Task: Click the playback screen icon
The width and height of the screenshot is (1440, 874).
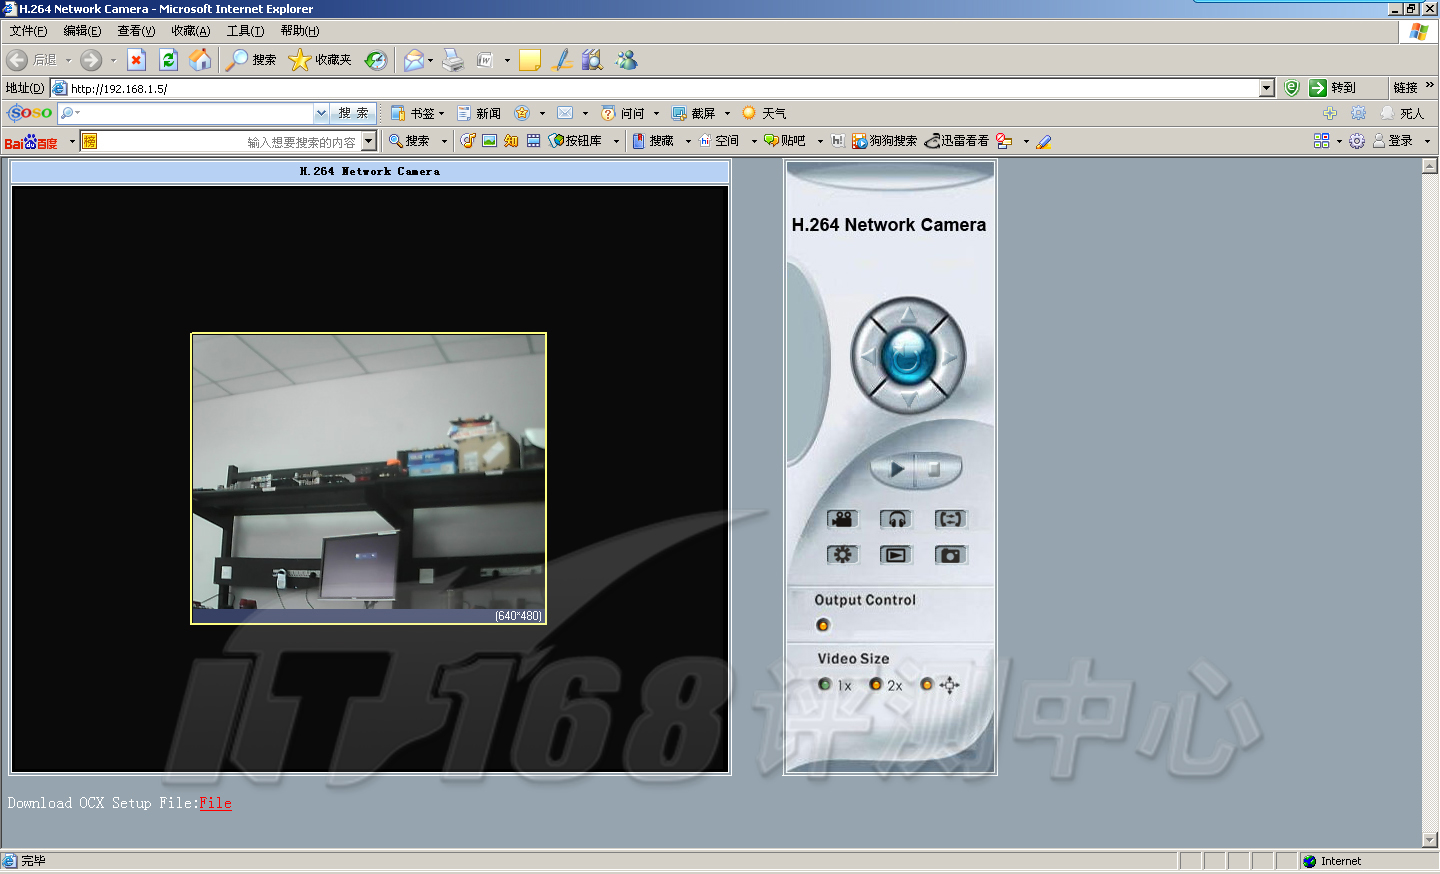Action: [x=896, y=555]
